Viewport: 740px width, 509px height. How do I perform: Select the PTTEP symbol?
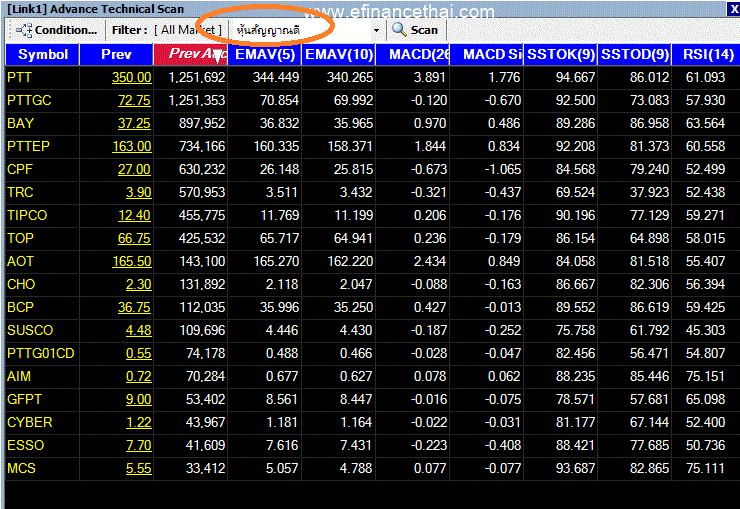(x=28, y=146)
